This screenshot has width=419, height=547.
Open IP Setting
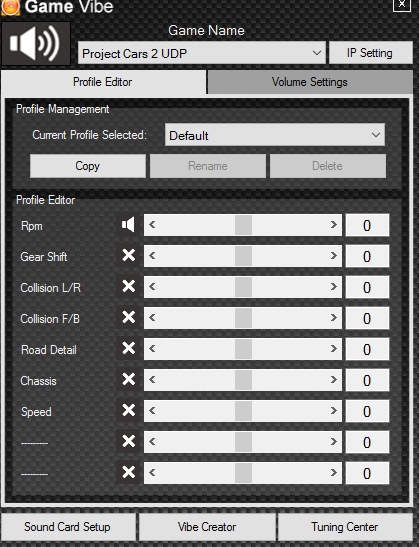tap(370, 53)
